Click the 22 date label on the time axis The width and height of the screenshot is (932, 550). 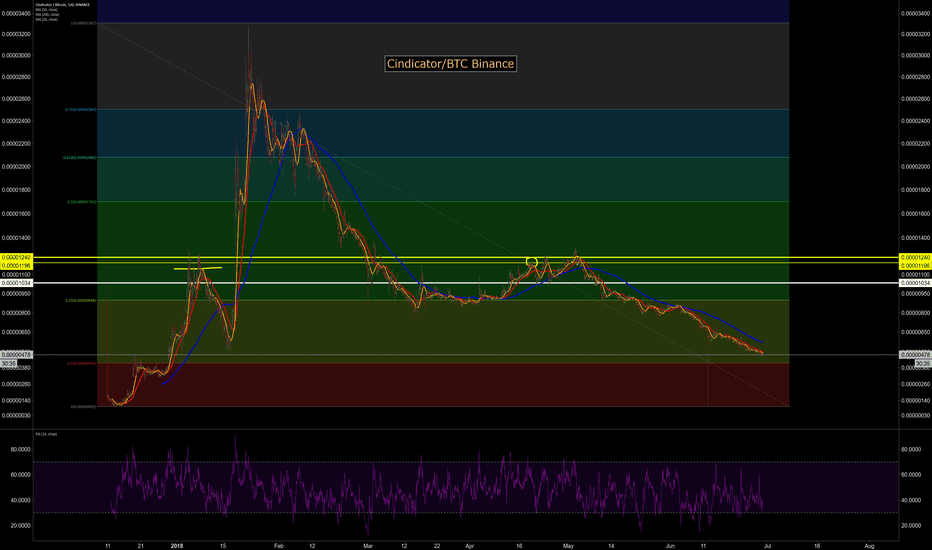coord(437,546)
